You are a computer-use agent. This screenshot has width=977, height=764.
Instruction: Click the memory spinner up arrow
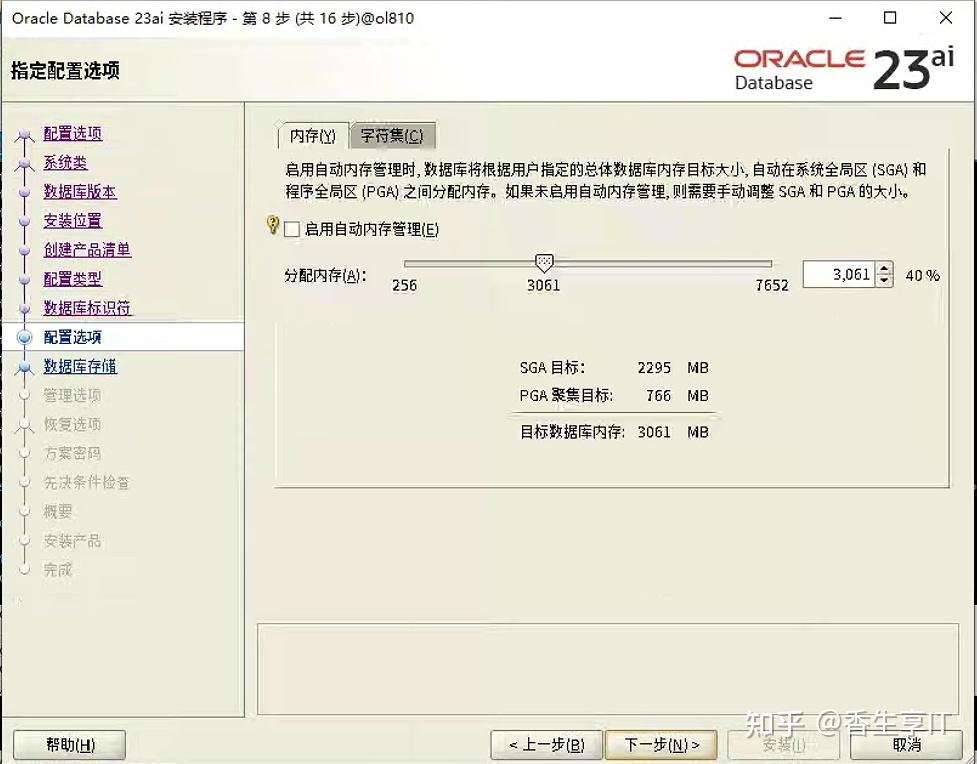[882, 267]
